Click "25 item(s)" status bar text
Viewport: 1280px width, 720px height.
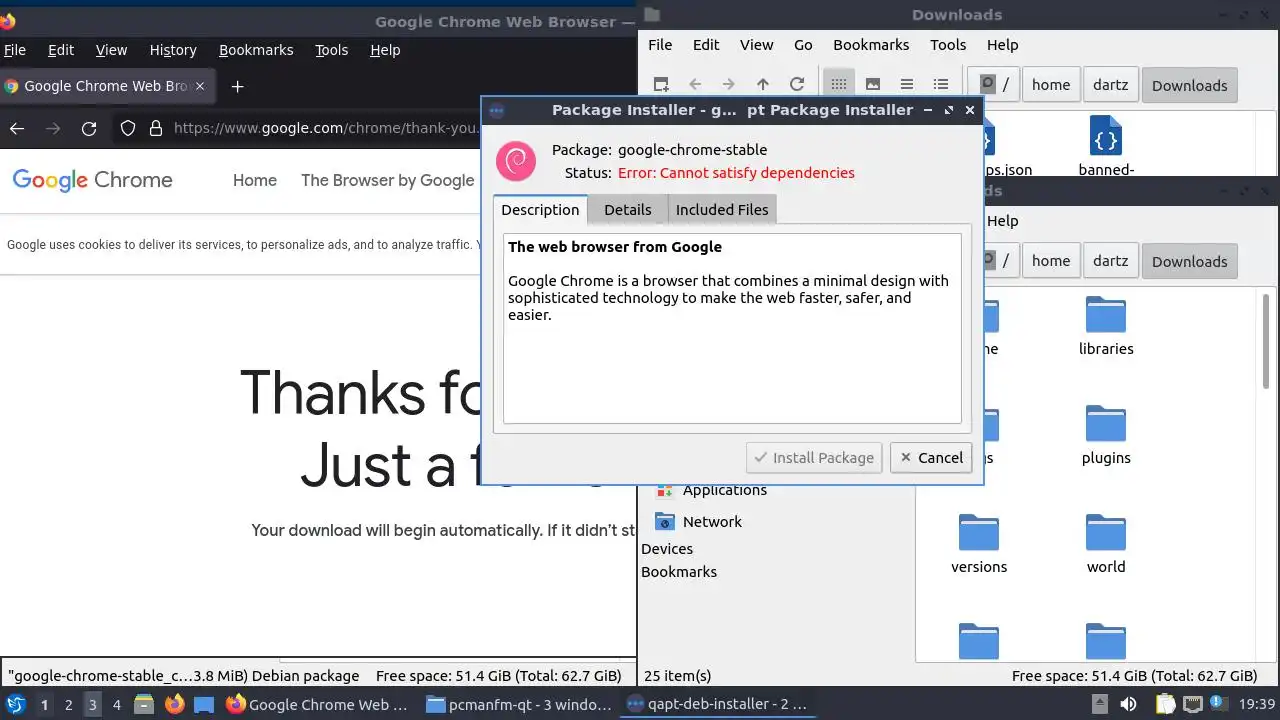coord(678,676)
